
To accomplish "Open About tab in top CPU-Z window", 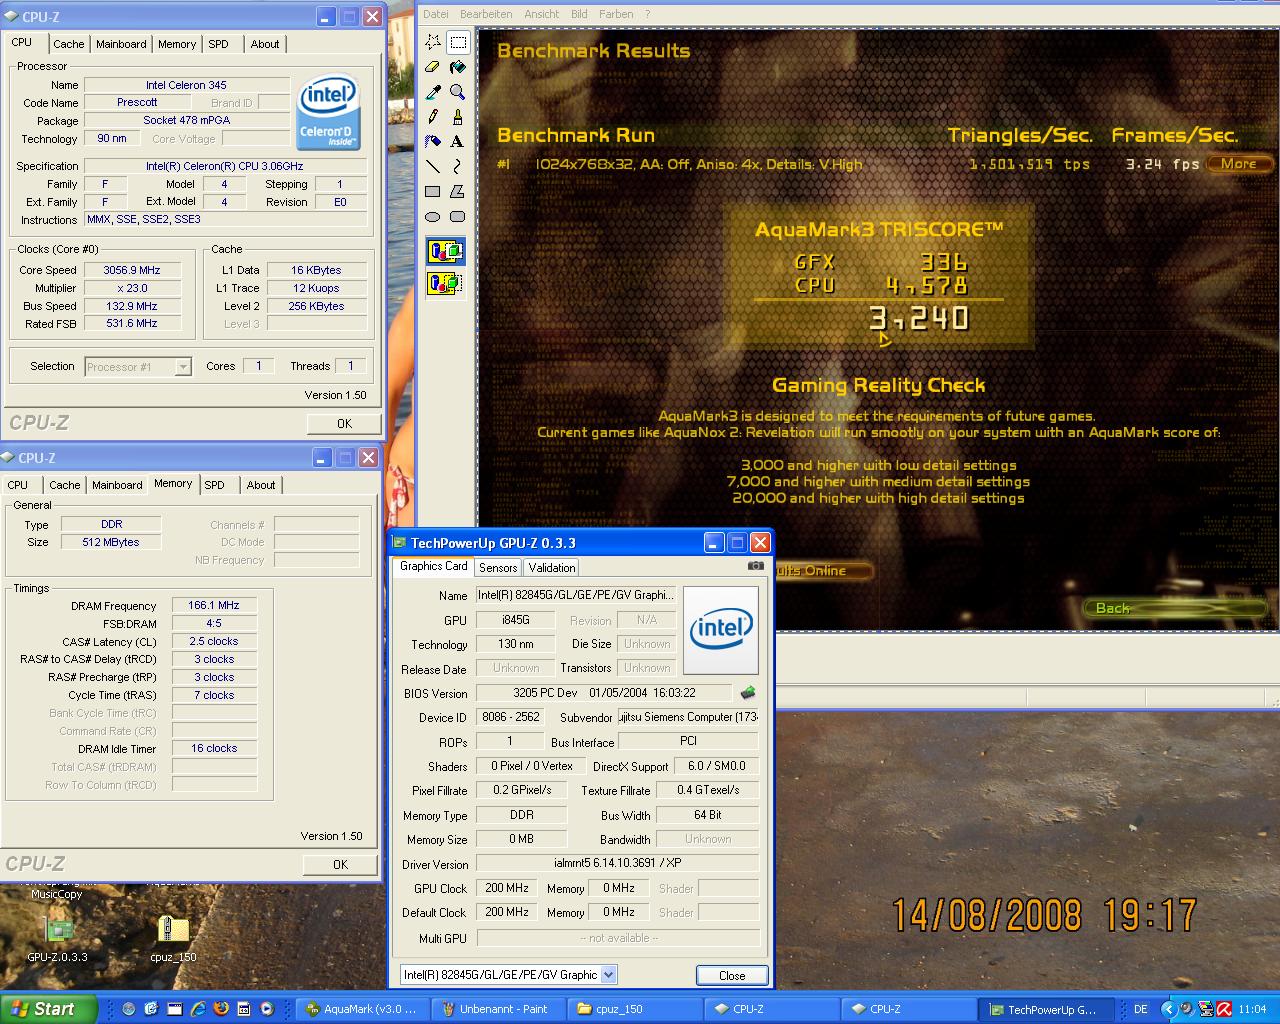I will (265, 44).
